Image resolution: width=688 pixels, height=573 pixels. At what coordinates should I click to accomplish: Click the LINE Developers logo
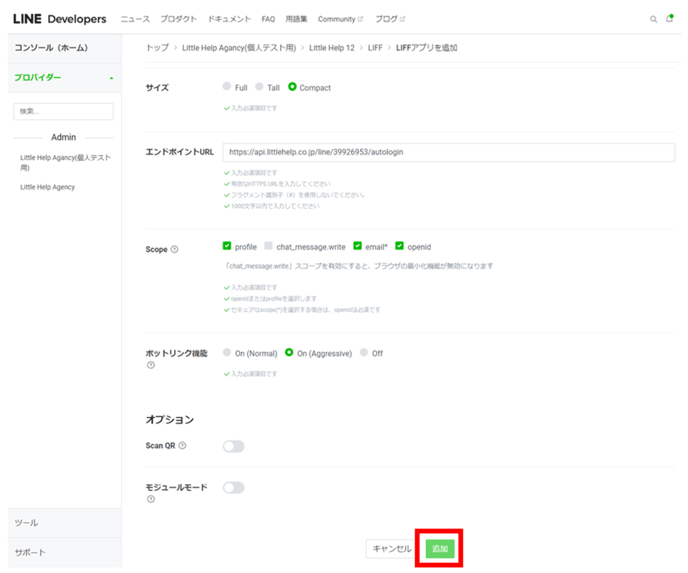tap(59, 19)
